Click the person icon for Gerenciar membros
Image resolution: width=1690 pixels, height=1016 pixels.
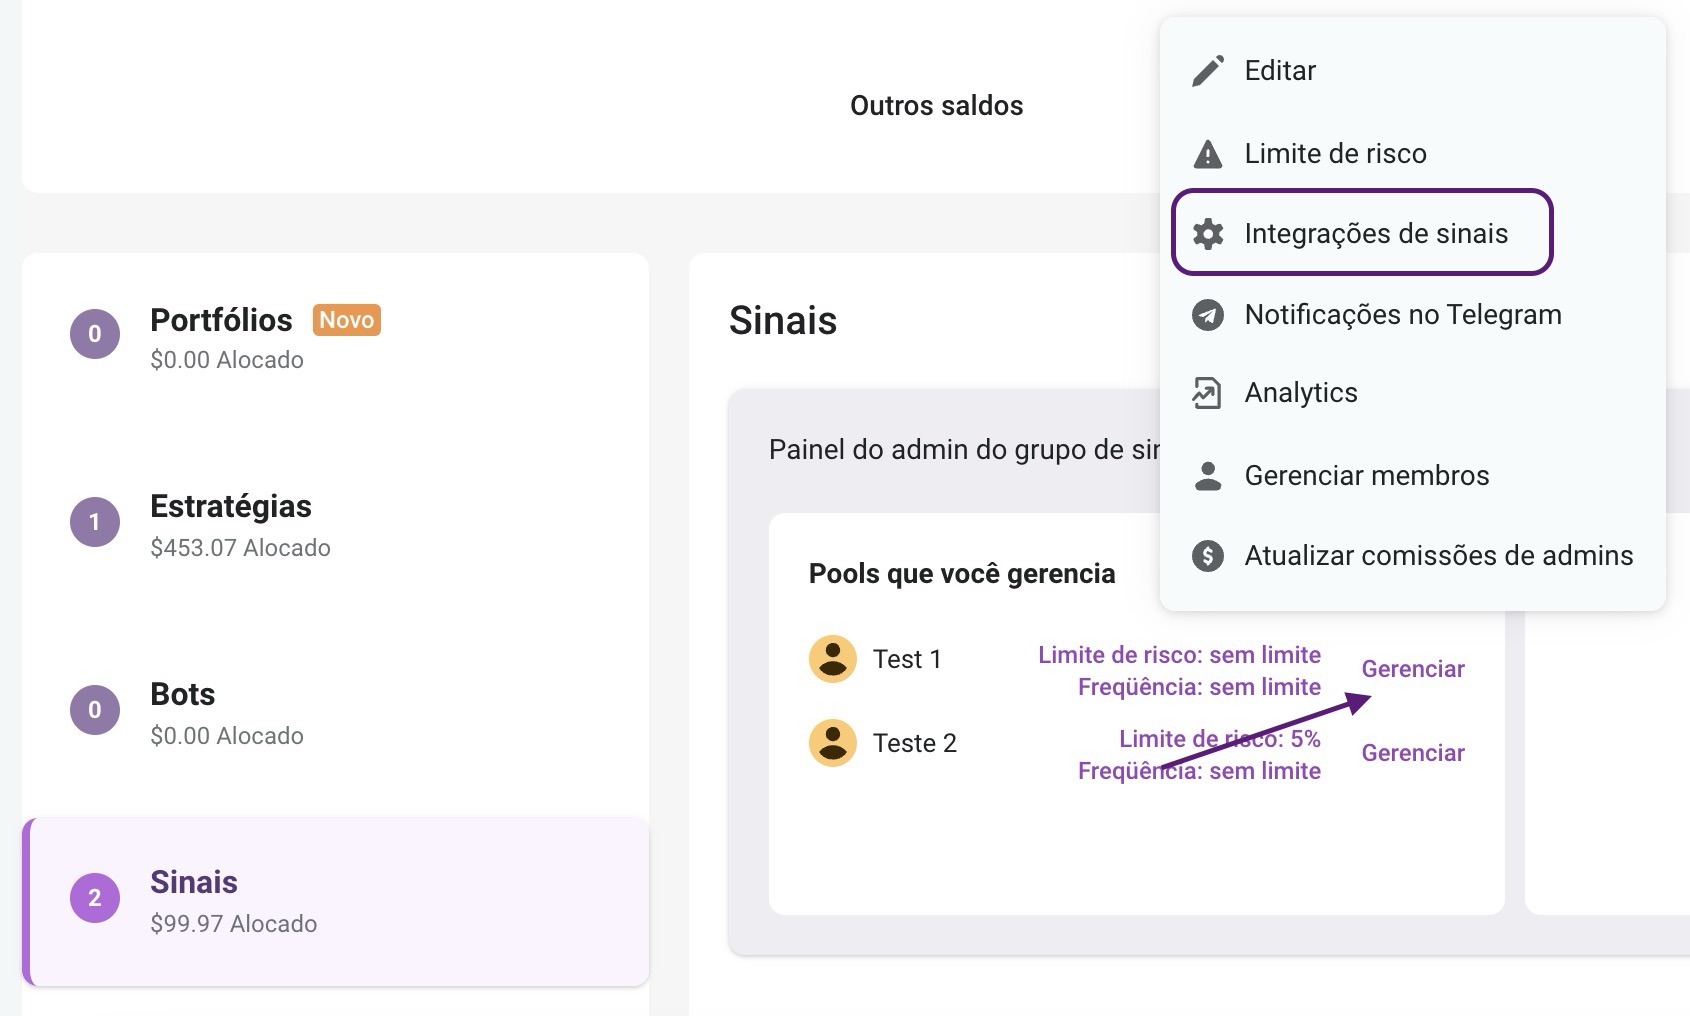point(1208,476)
